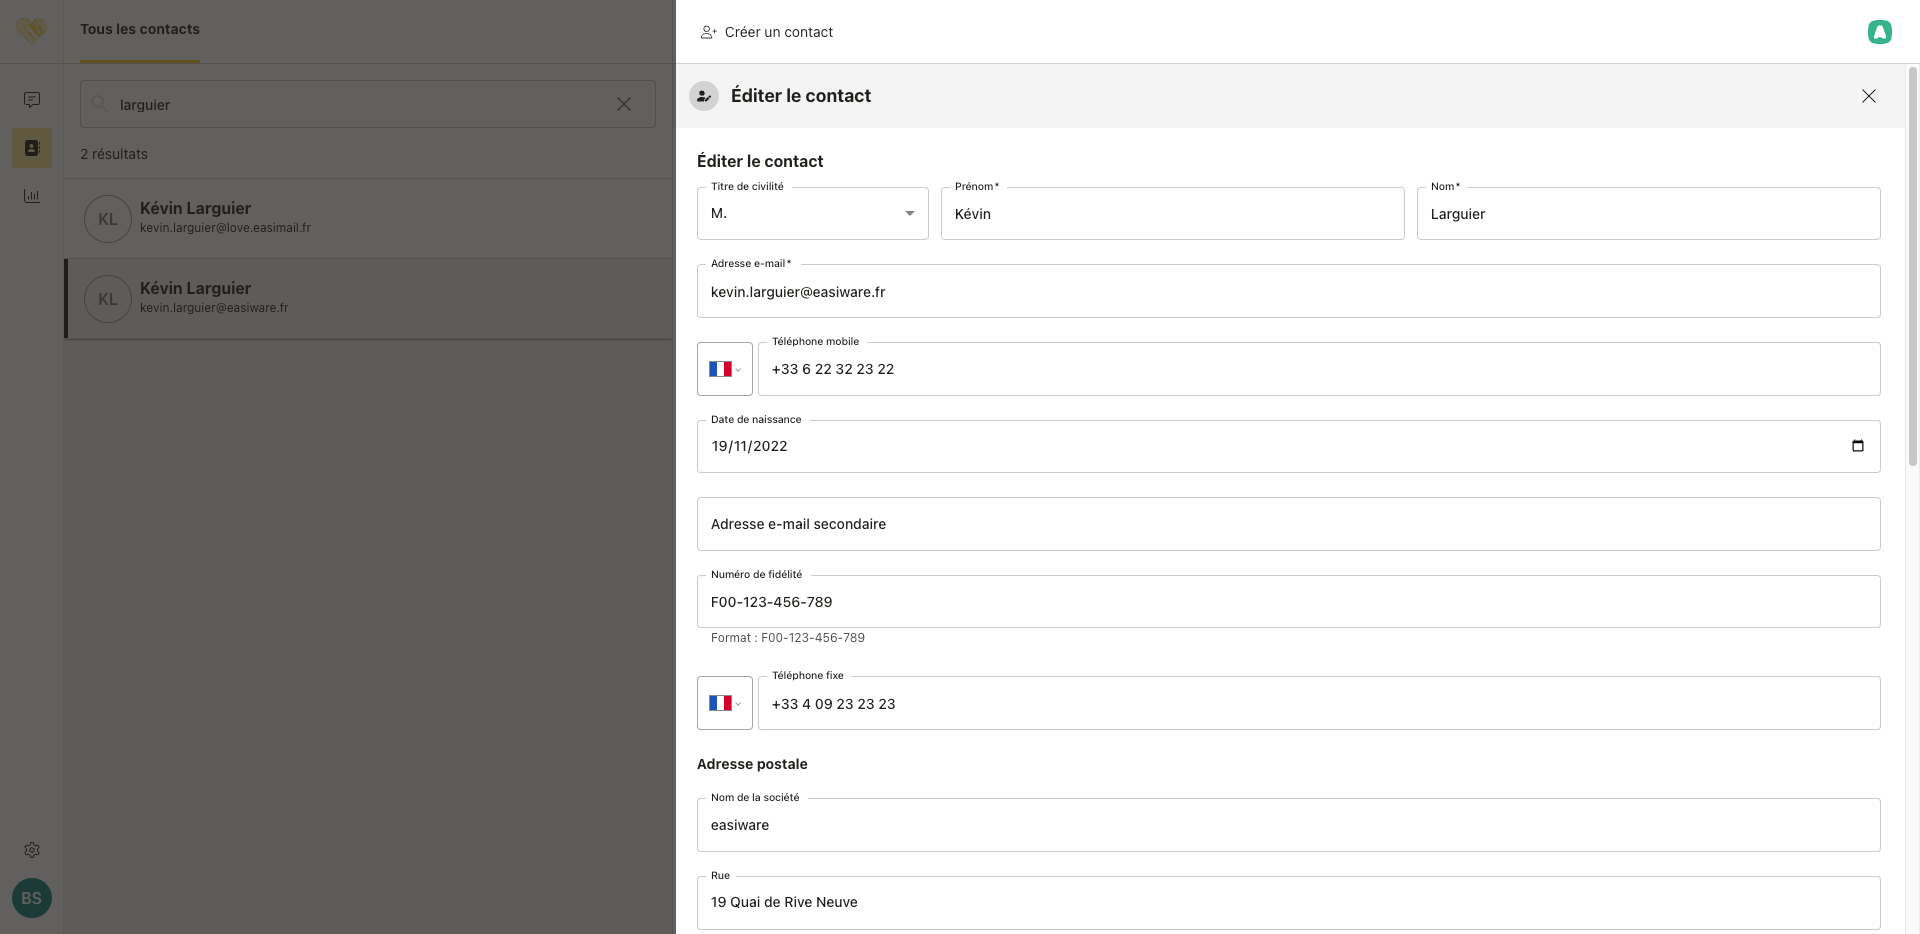Open country flag selector for Téléphone mobile
The height and width of the screenshot is (934, 1920).
pos(724,369)
